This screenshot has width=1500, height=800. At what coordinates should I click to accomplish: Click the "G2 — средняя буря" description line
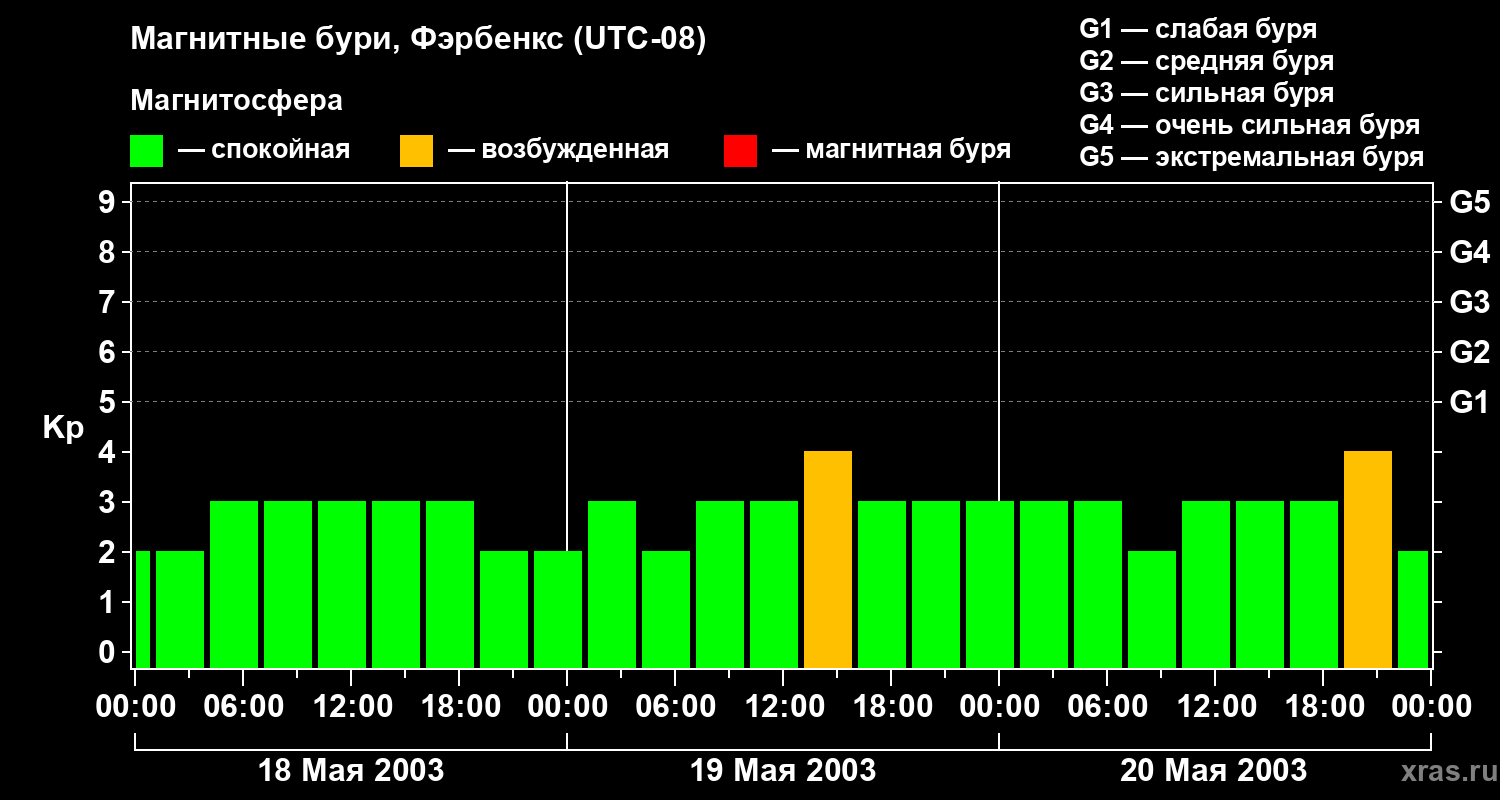click(x=1206, y=61)
